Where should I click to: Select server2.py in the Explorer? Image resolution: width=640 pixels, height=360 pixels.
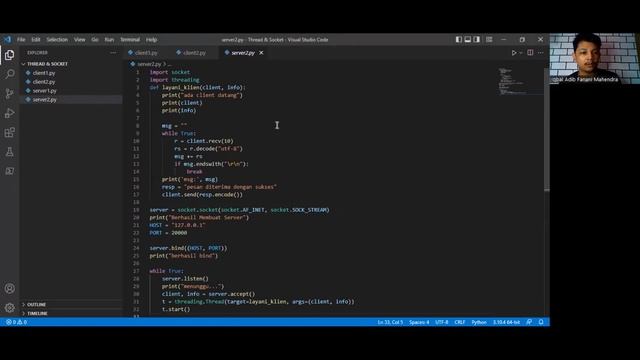coord(44,100)
